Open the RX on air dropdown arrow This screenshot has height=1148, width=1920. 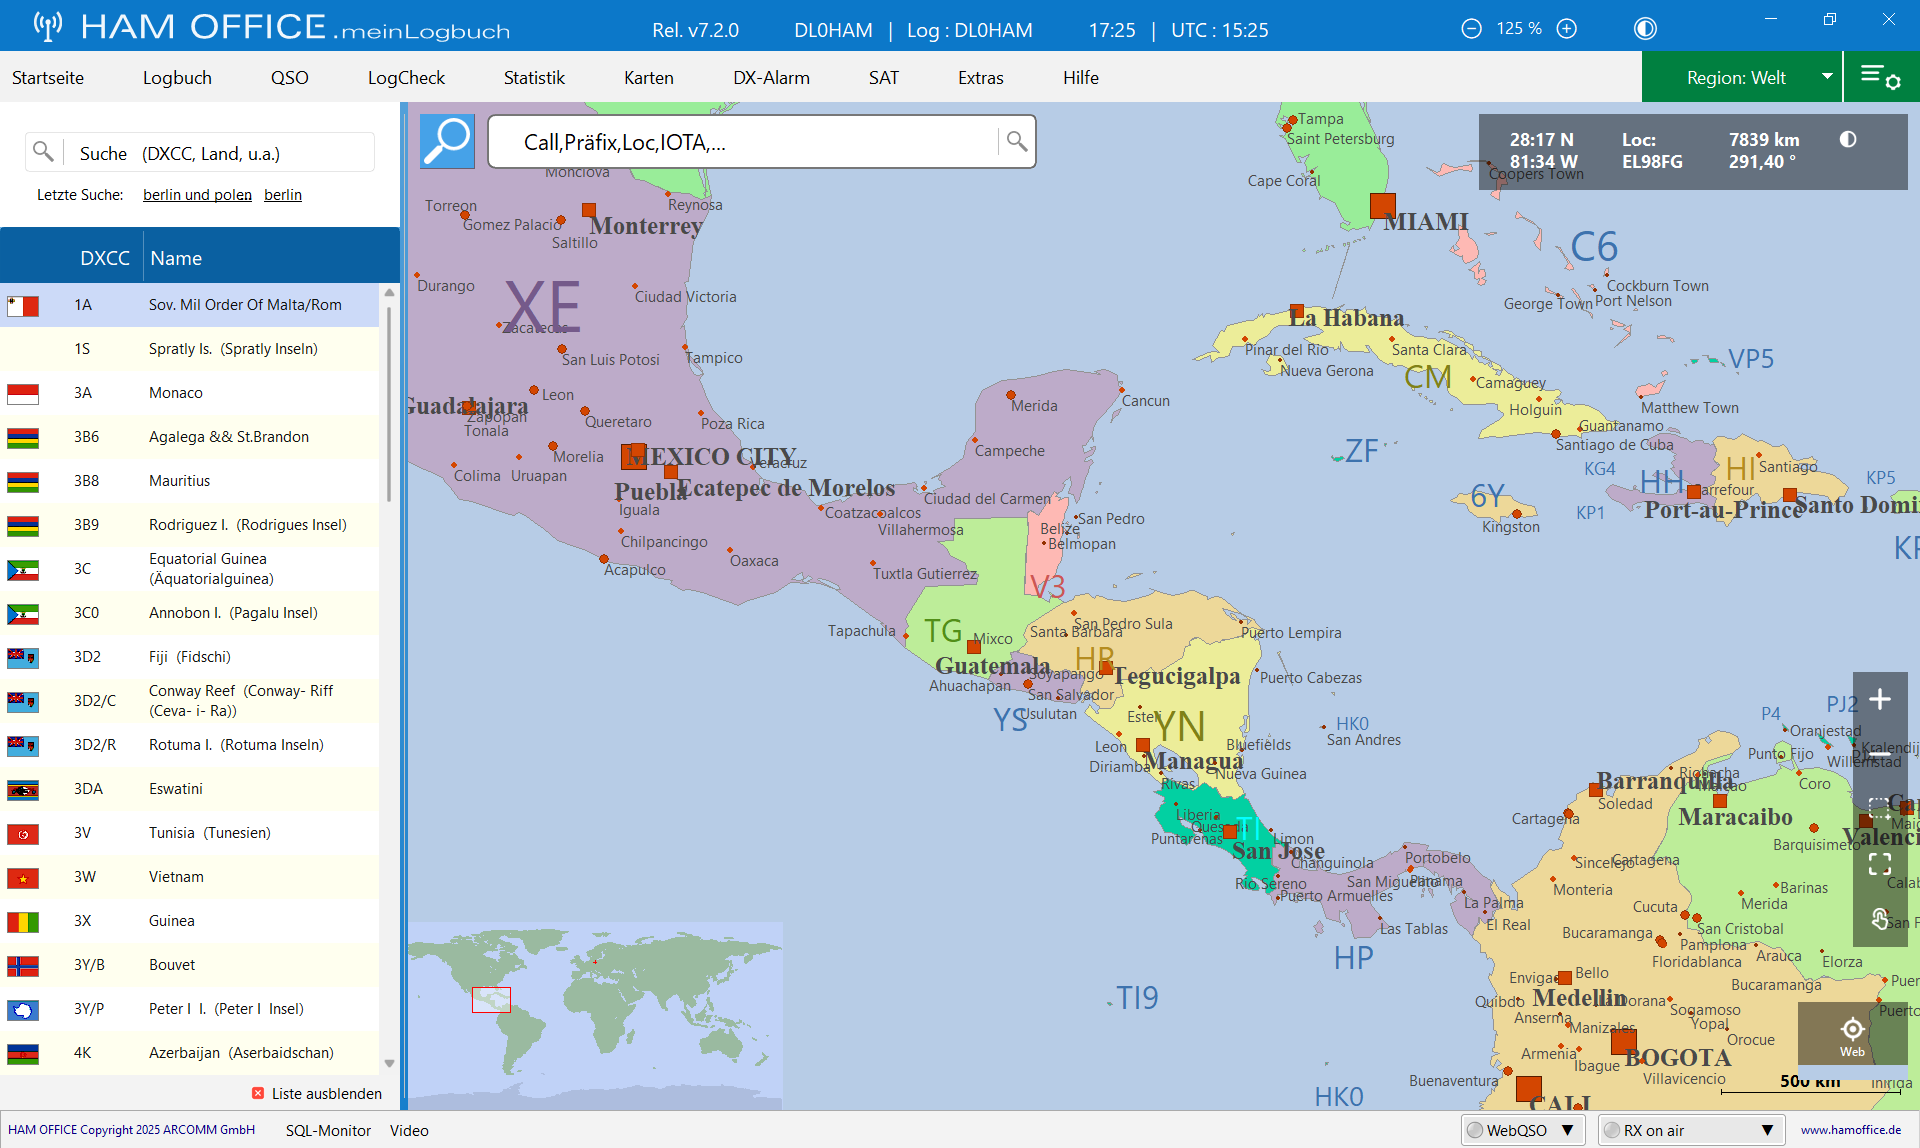pos(1768,1130)
